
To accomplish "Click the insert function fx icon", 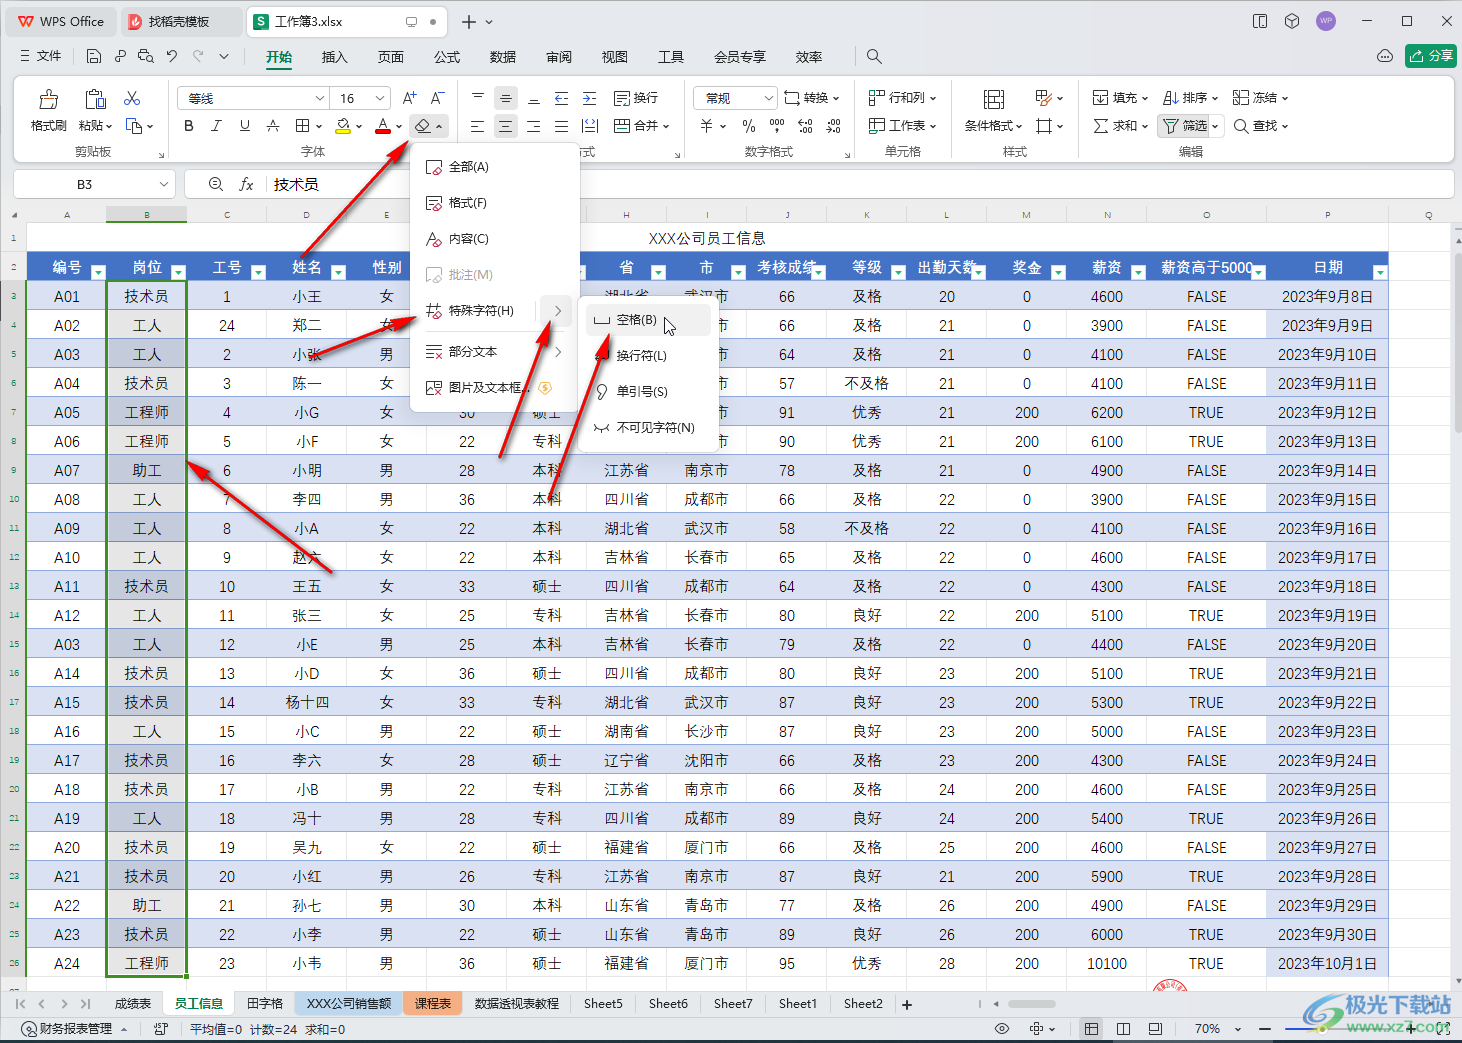I will (246, 185).
